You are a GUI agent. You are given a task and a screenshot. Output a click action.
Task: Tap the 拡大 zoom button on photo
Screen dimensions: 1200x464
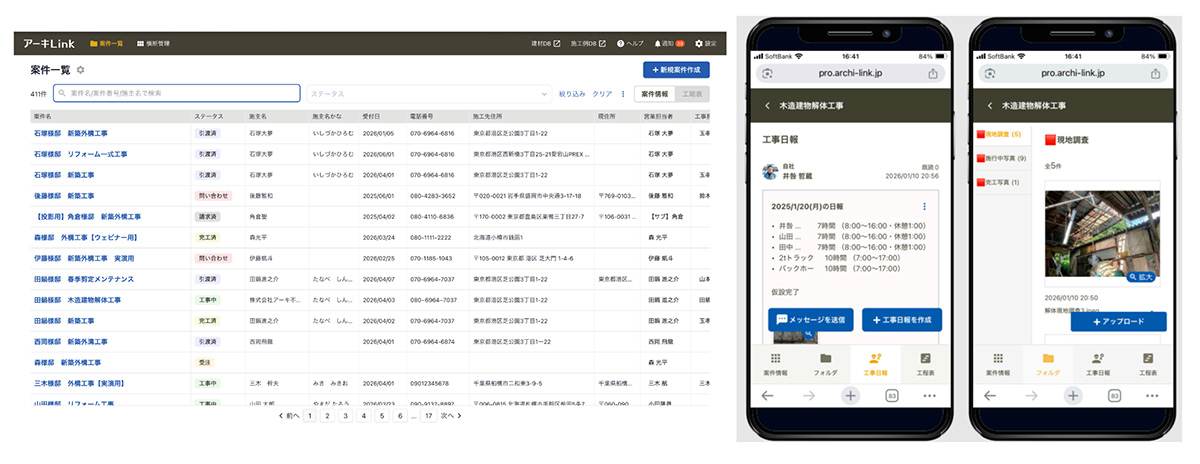coord(1139,275)
